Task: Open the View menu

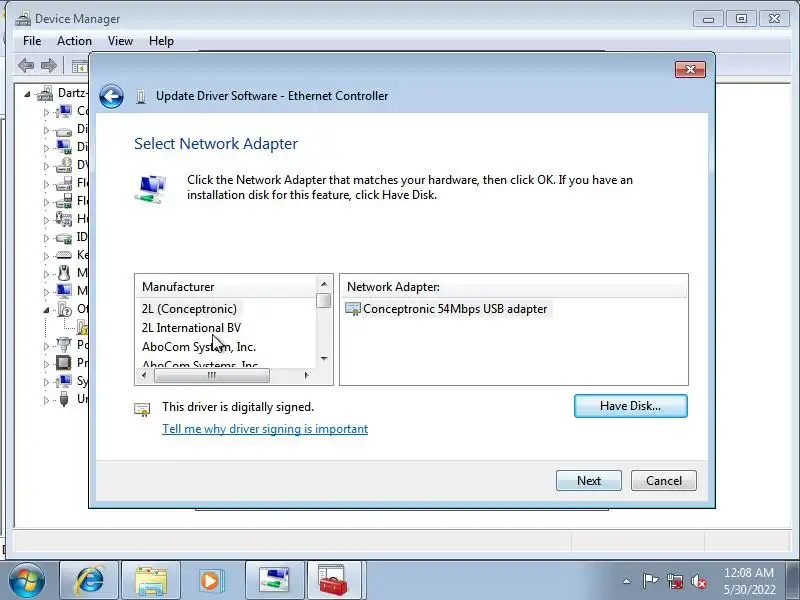Action: click(x=120, y=41)
